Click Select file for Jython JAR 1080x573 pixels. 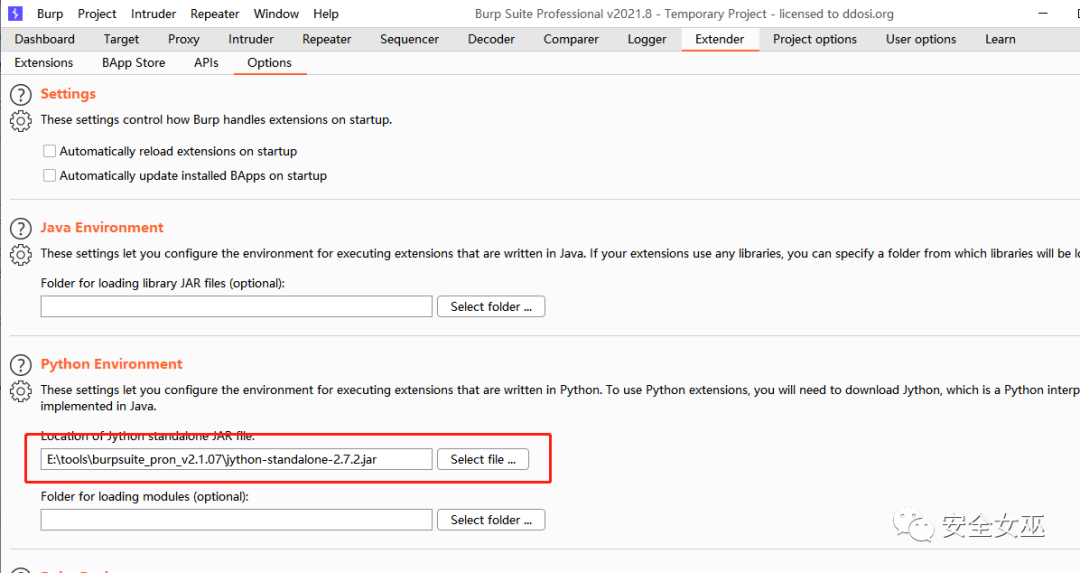click(483, 460)
